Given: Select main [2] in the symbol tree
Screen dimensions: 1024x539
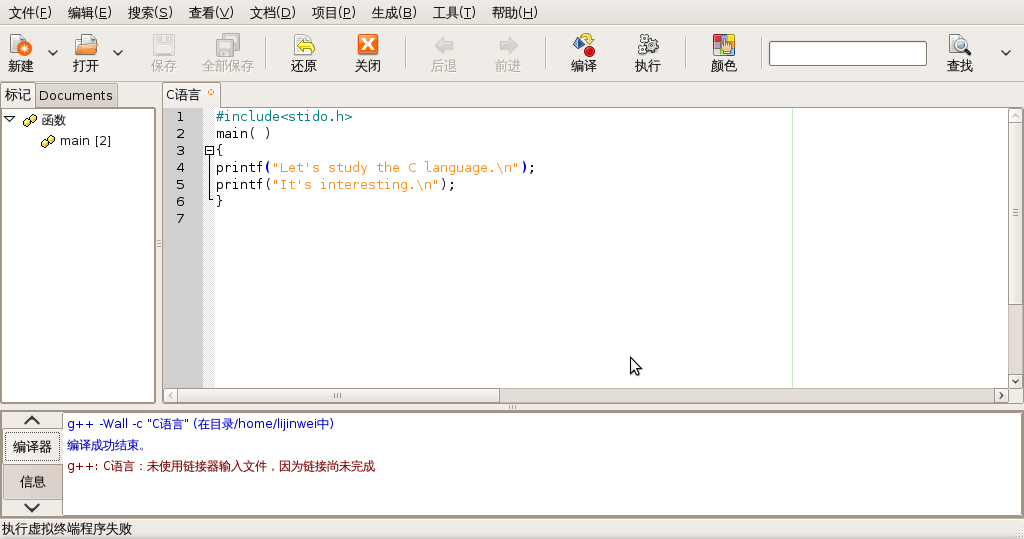Looking at the screenshot, I should [85, 140].
